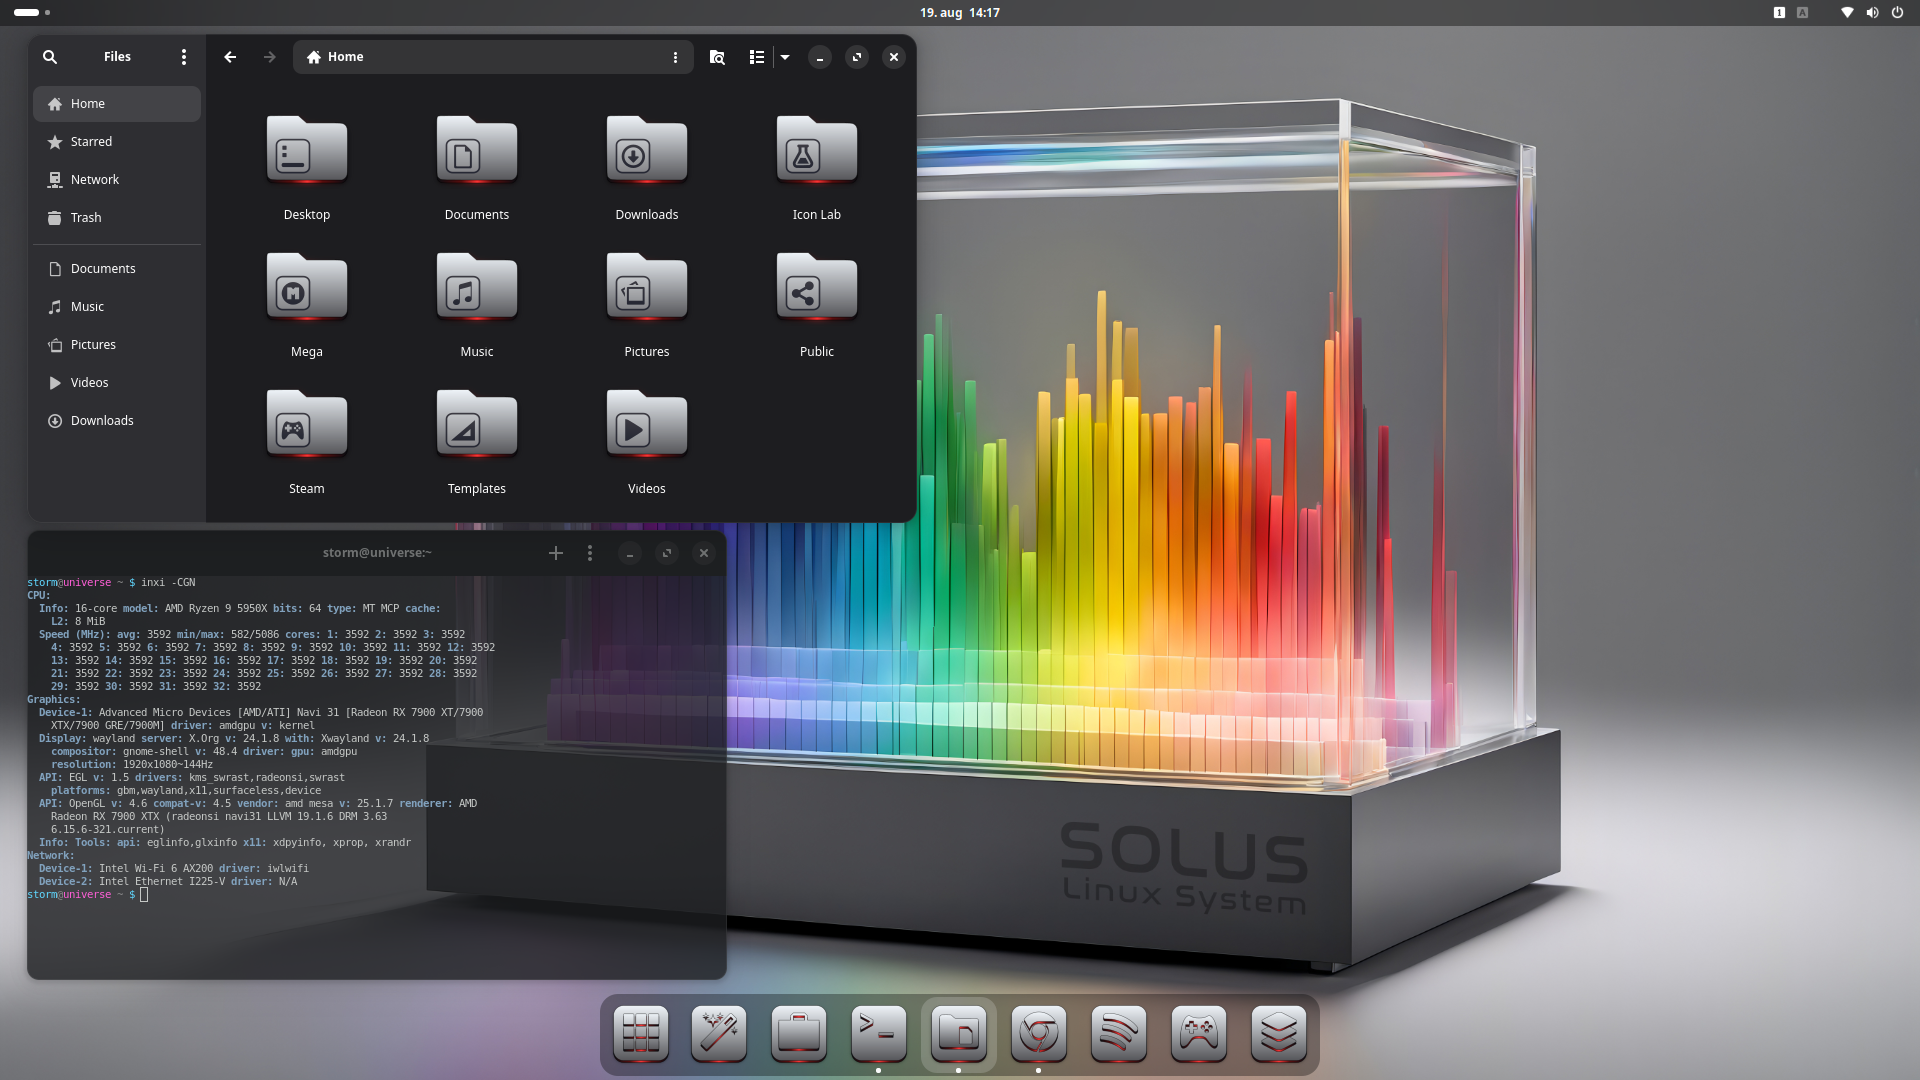Screen dimensions: 1920x1080
Task: Open the Documents bookmark in the sidebar
Action: pos(117,269)
